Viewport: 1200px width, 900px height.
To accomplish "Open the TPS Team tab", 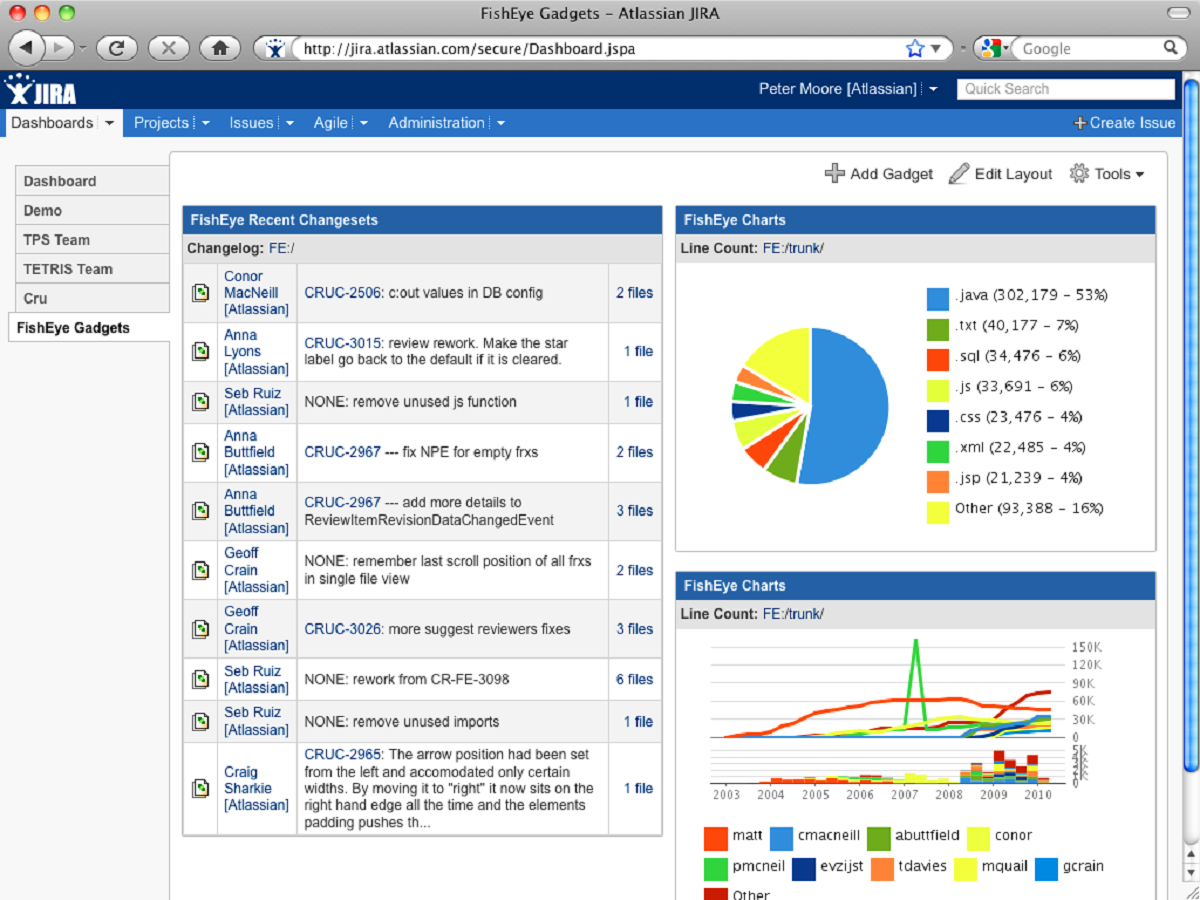I will 92,240.
